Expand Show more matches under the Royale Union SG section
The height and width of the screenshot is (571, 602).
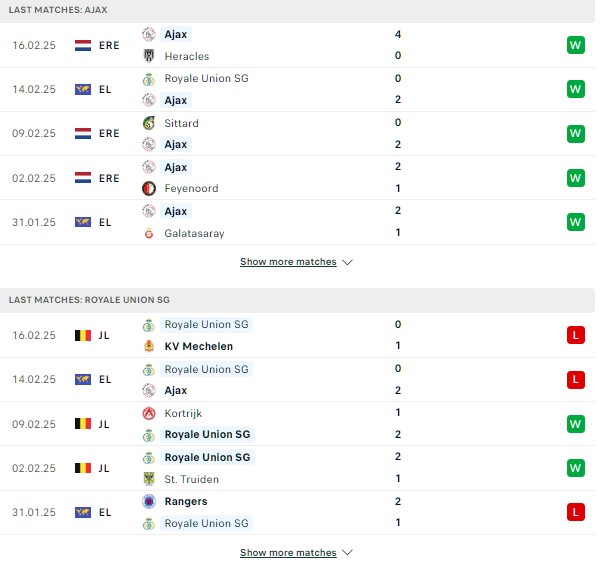(288, 553)
